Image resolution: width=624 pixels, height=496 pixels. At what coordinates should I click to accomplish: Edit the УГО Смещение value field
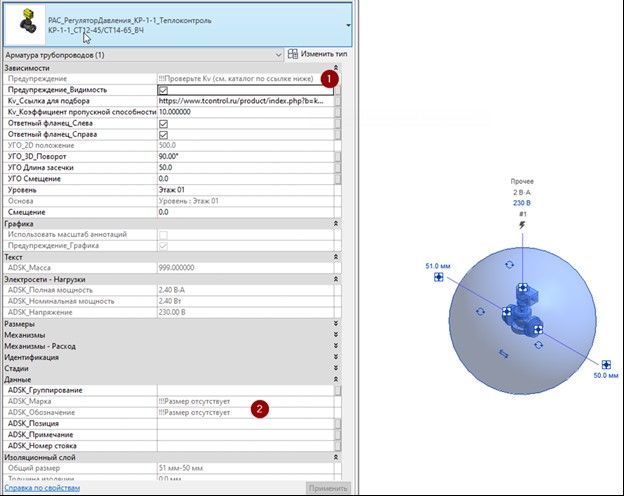click(246, 179)
